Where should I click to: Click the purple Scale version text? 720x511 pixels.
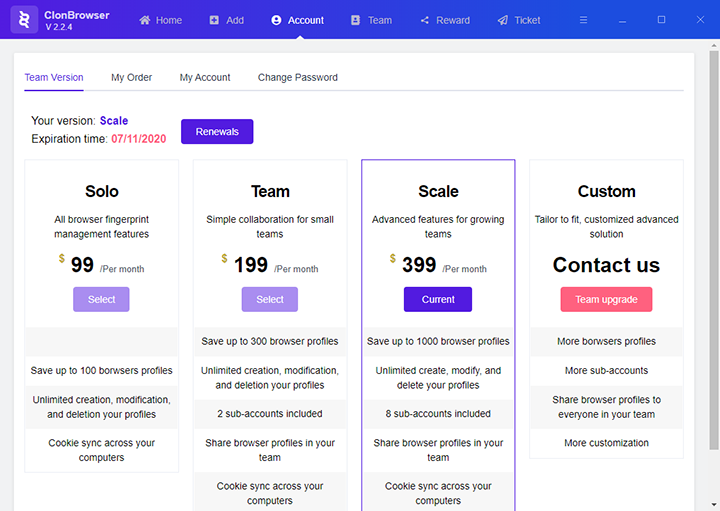coord(114,121)
